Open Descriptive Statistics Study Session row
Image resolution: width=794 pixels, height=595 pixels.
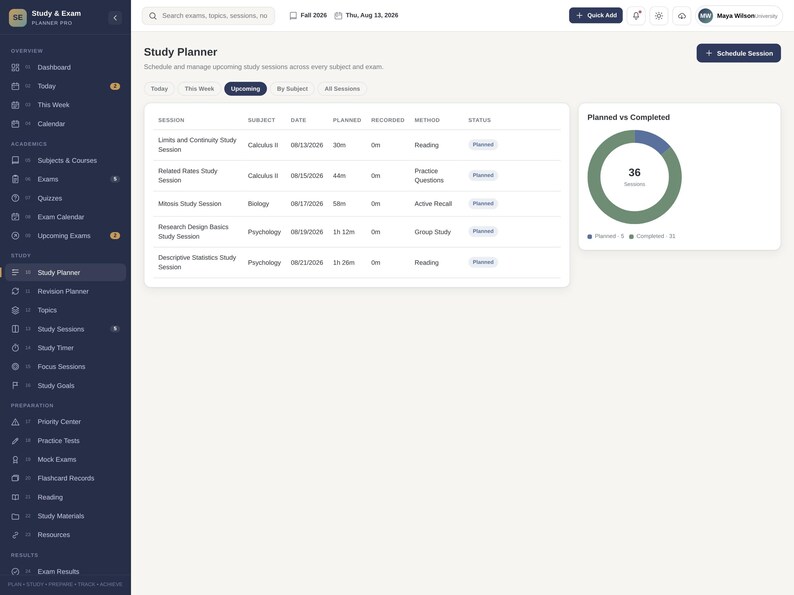(x=357, y=263)
